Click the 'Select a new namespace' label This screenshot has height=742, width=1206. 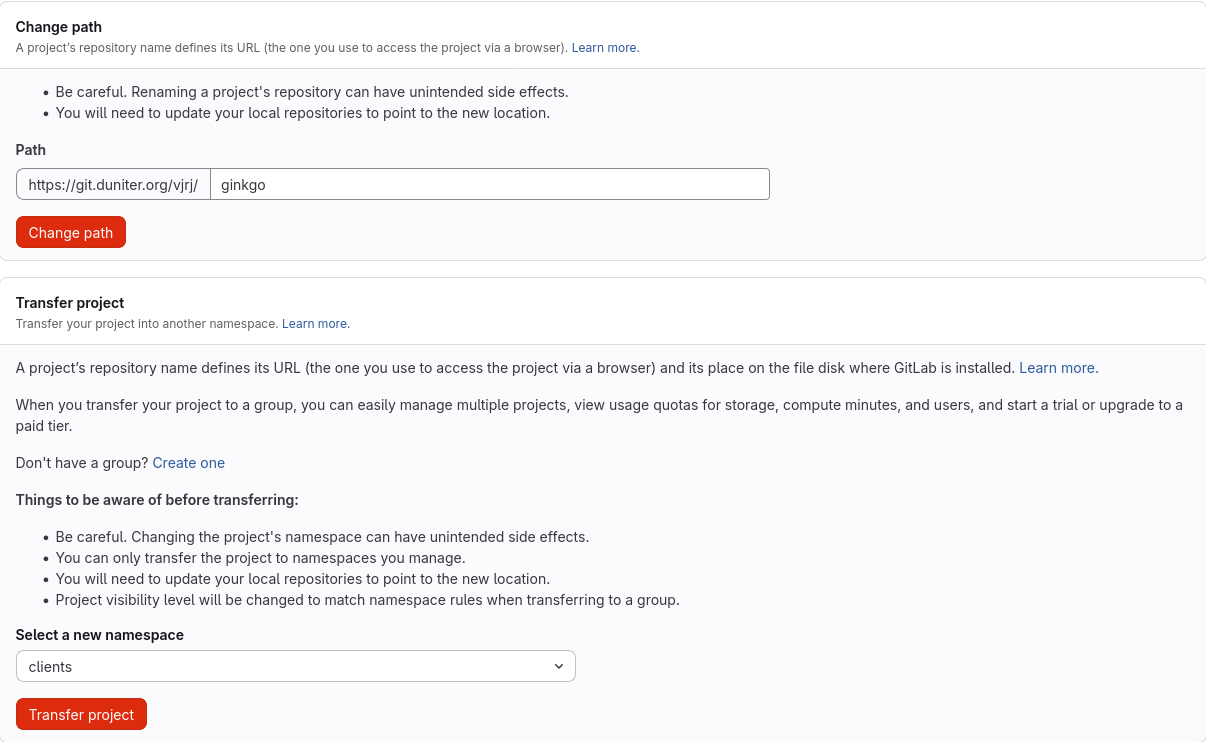[x=100, y=635]
